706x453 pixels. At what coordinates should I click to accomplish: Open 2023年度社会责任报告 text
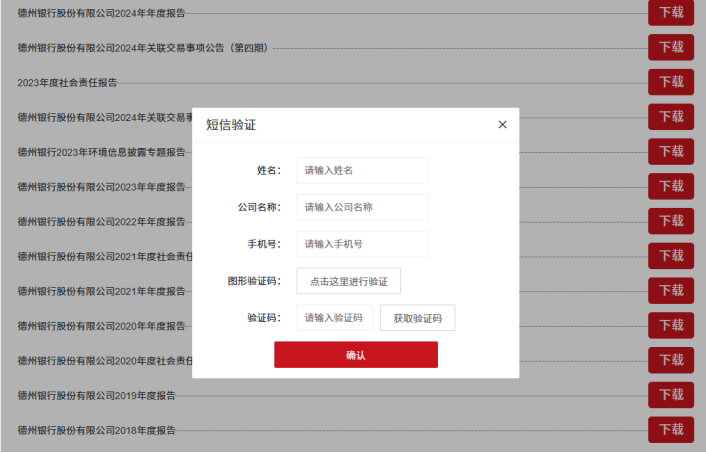click(67, 82)
